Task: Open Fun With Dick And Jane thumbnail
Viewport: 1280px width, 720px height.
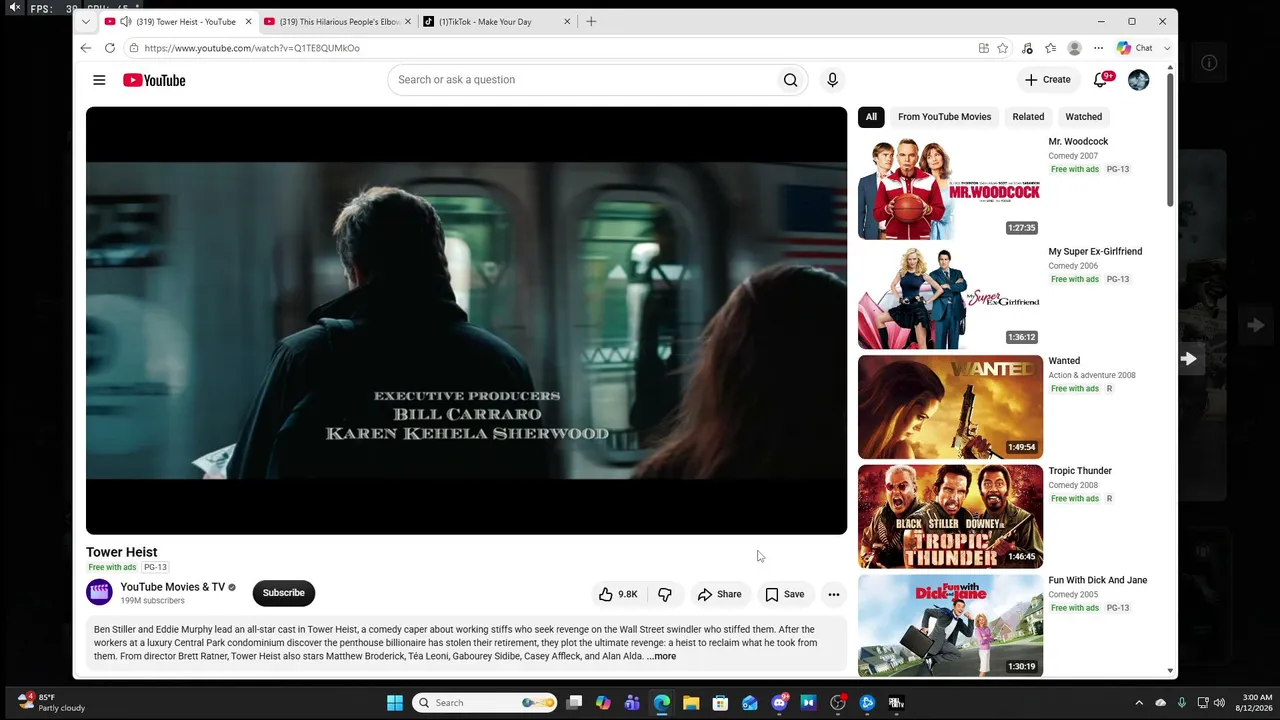Action: (x=950, y=626)
